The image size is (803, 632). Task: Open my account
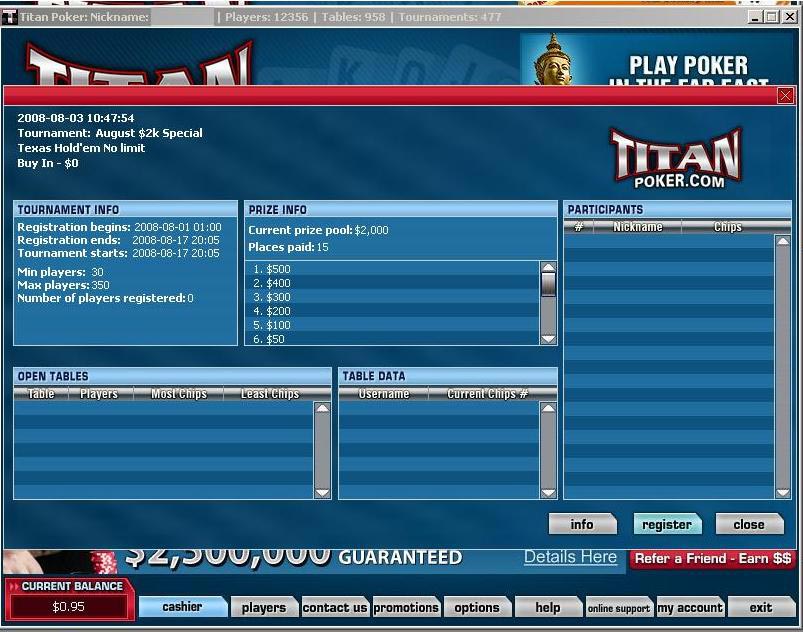pos(690,607)
